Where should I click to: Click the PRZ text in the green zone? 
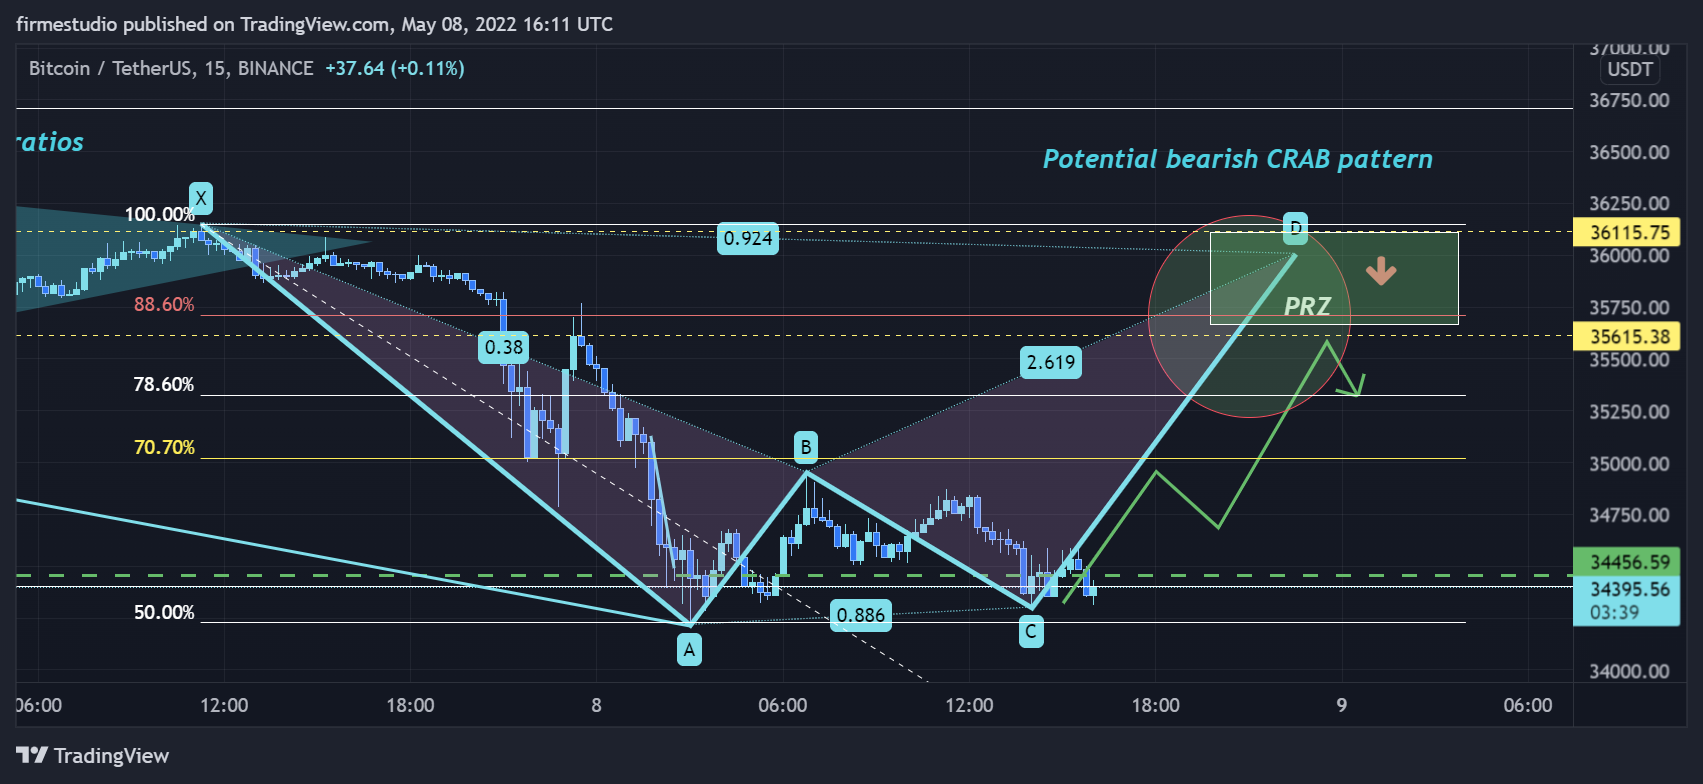coord(1307,306)
